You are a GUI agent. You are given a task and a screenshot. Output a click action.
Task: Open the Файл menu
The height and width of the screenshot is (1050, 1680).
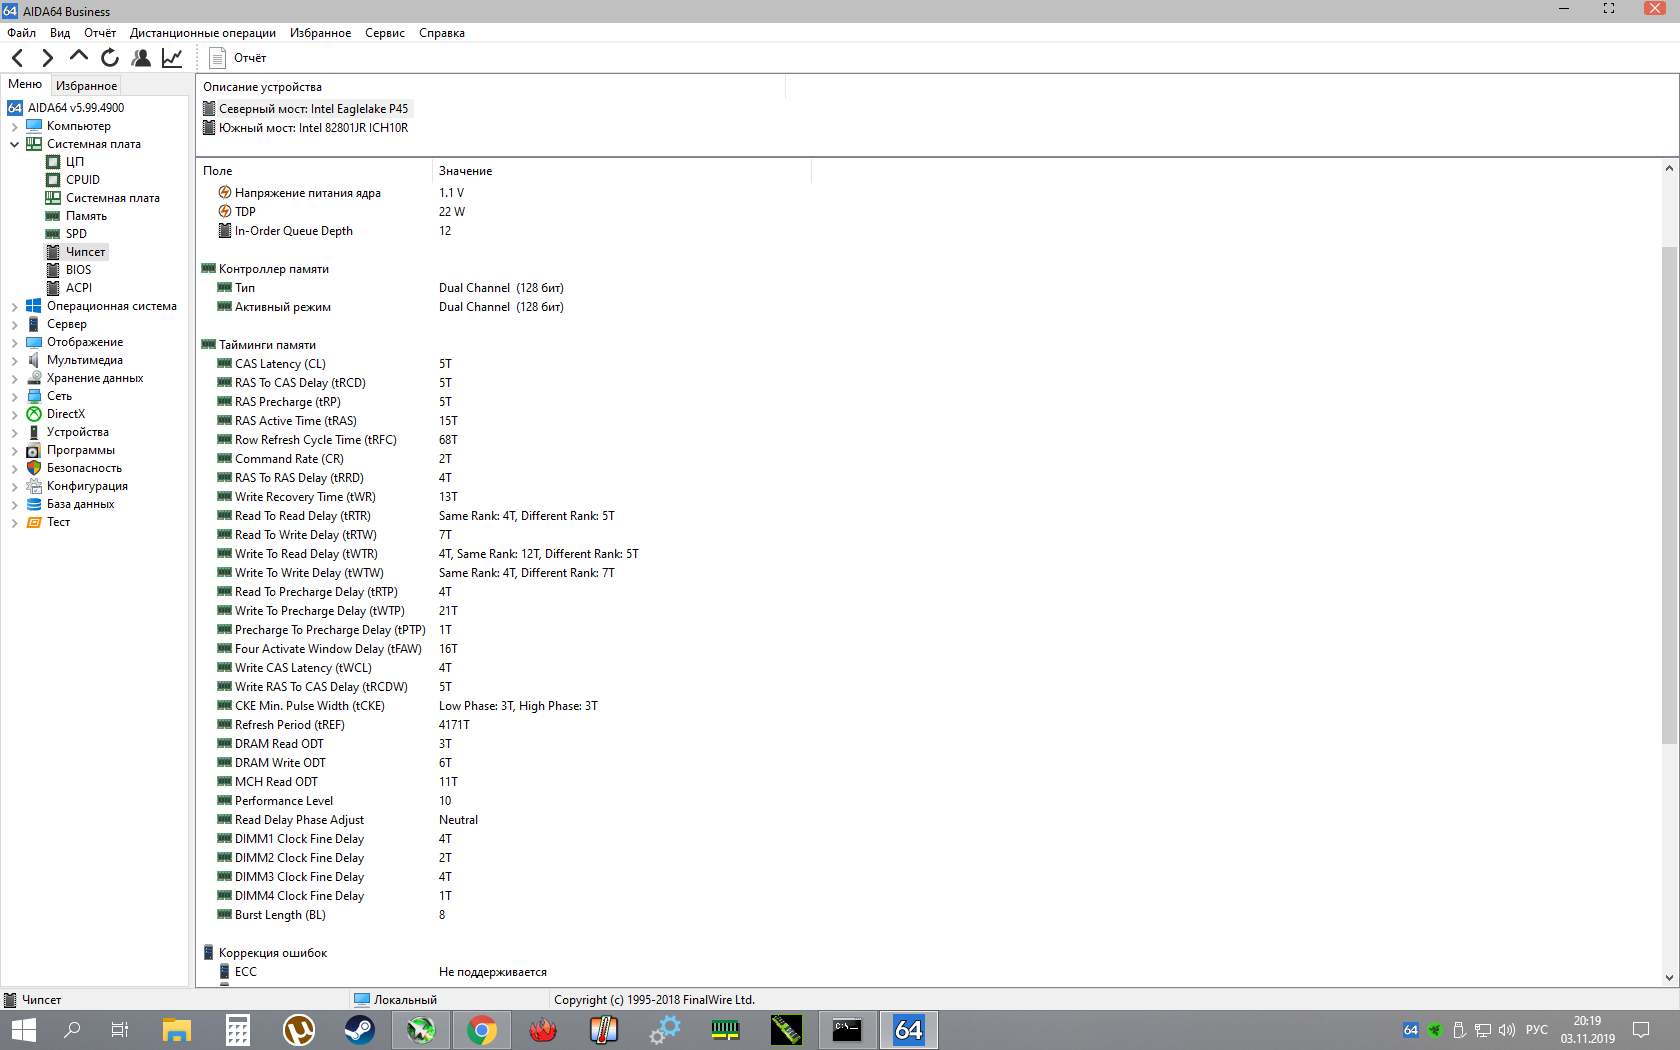(21, 33)
